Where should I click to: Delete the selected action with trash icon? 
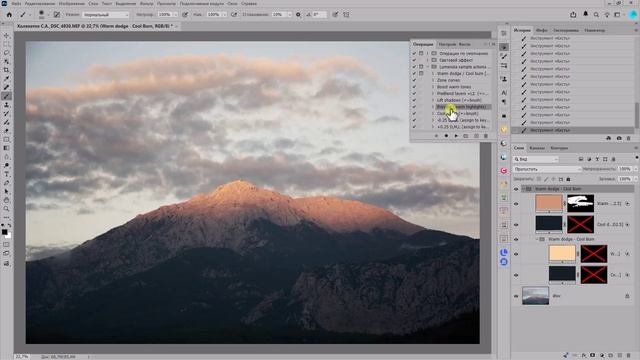coord(486,136)
